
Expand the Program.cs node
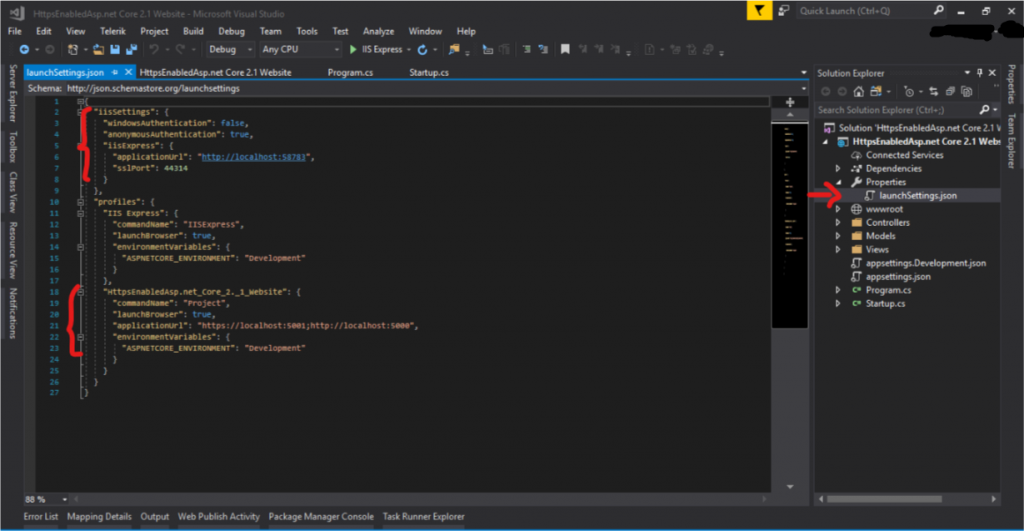click(x=838, y=290)
